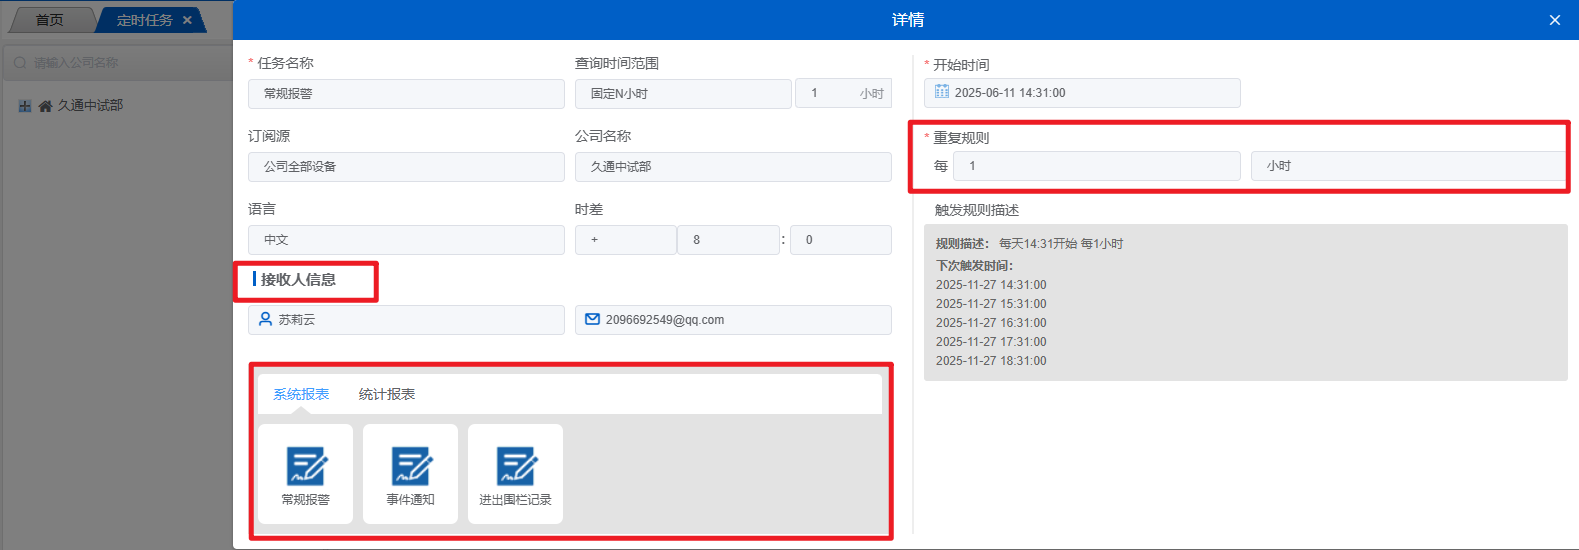1579x550 pixels.
Task: Click the home icon beside 久通中试部
Action: pos(45,106)
